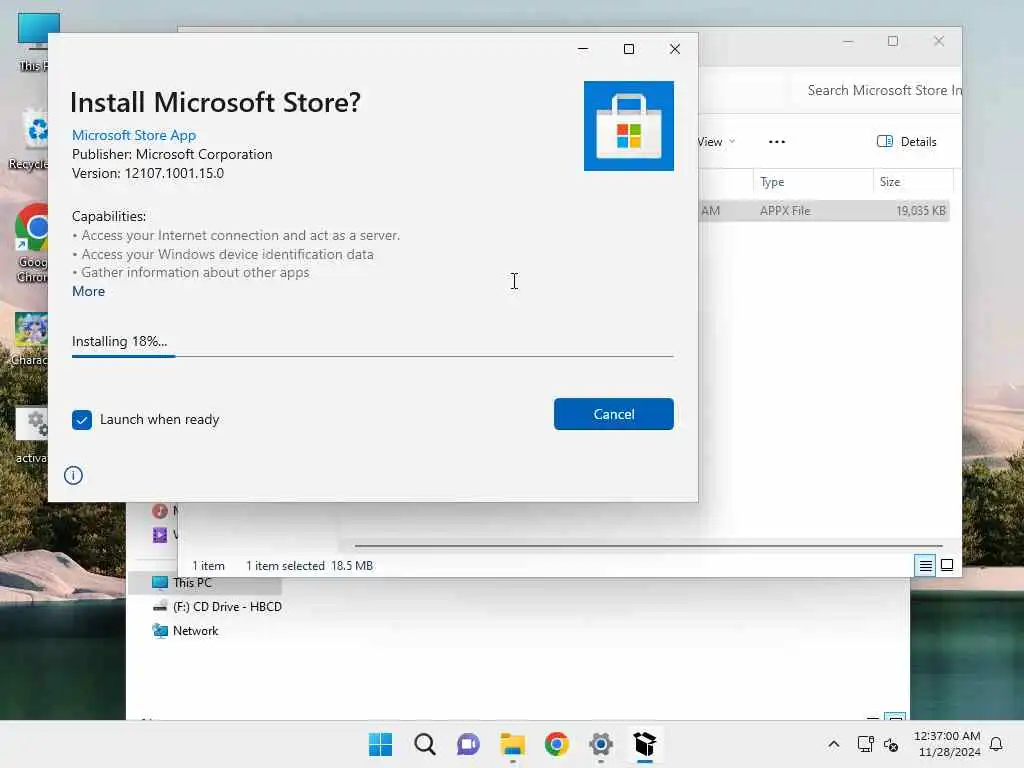The width and height of the screenshot is (1024, 768).
Task: Maximize the App Installer window
Action: point(629,49)
